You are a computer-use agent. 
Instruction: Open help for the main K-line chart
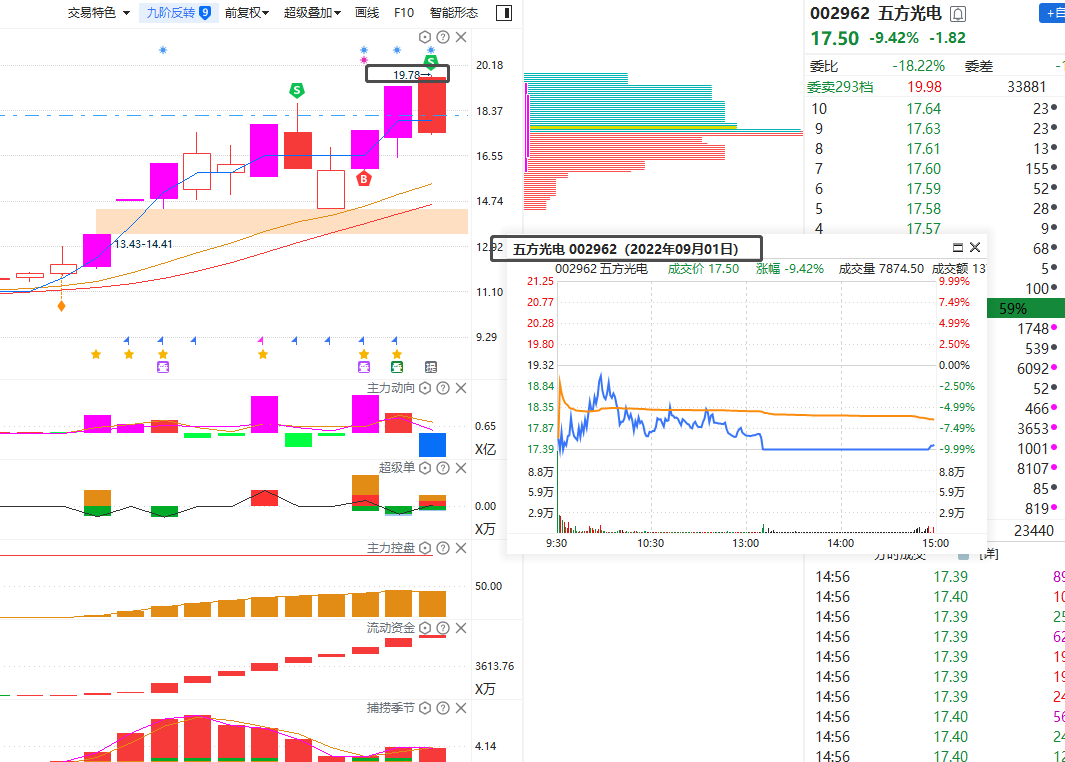click(443, 37)
